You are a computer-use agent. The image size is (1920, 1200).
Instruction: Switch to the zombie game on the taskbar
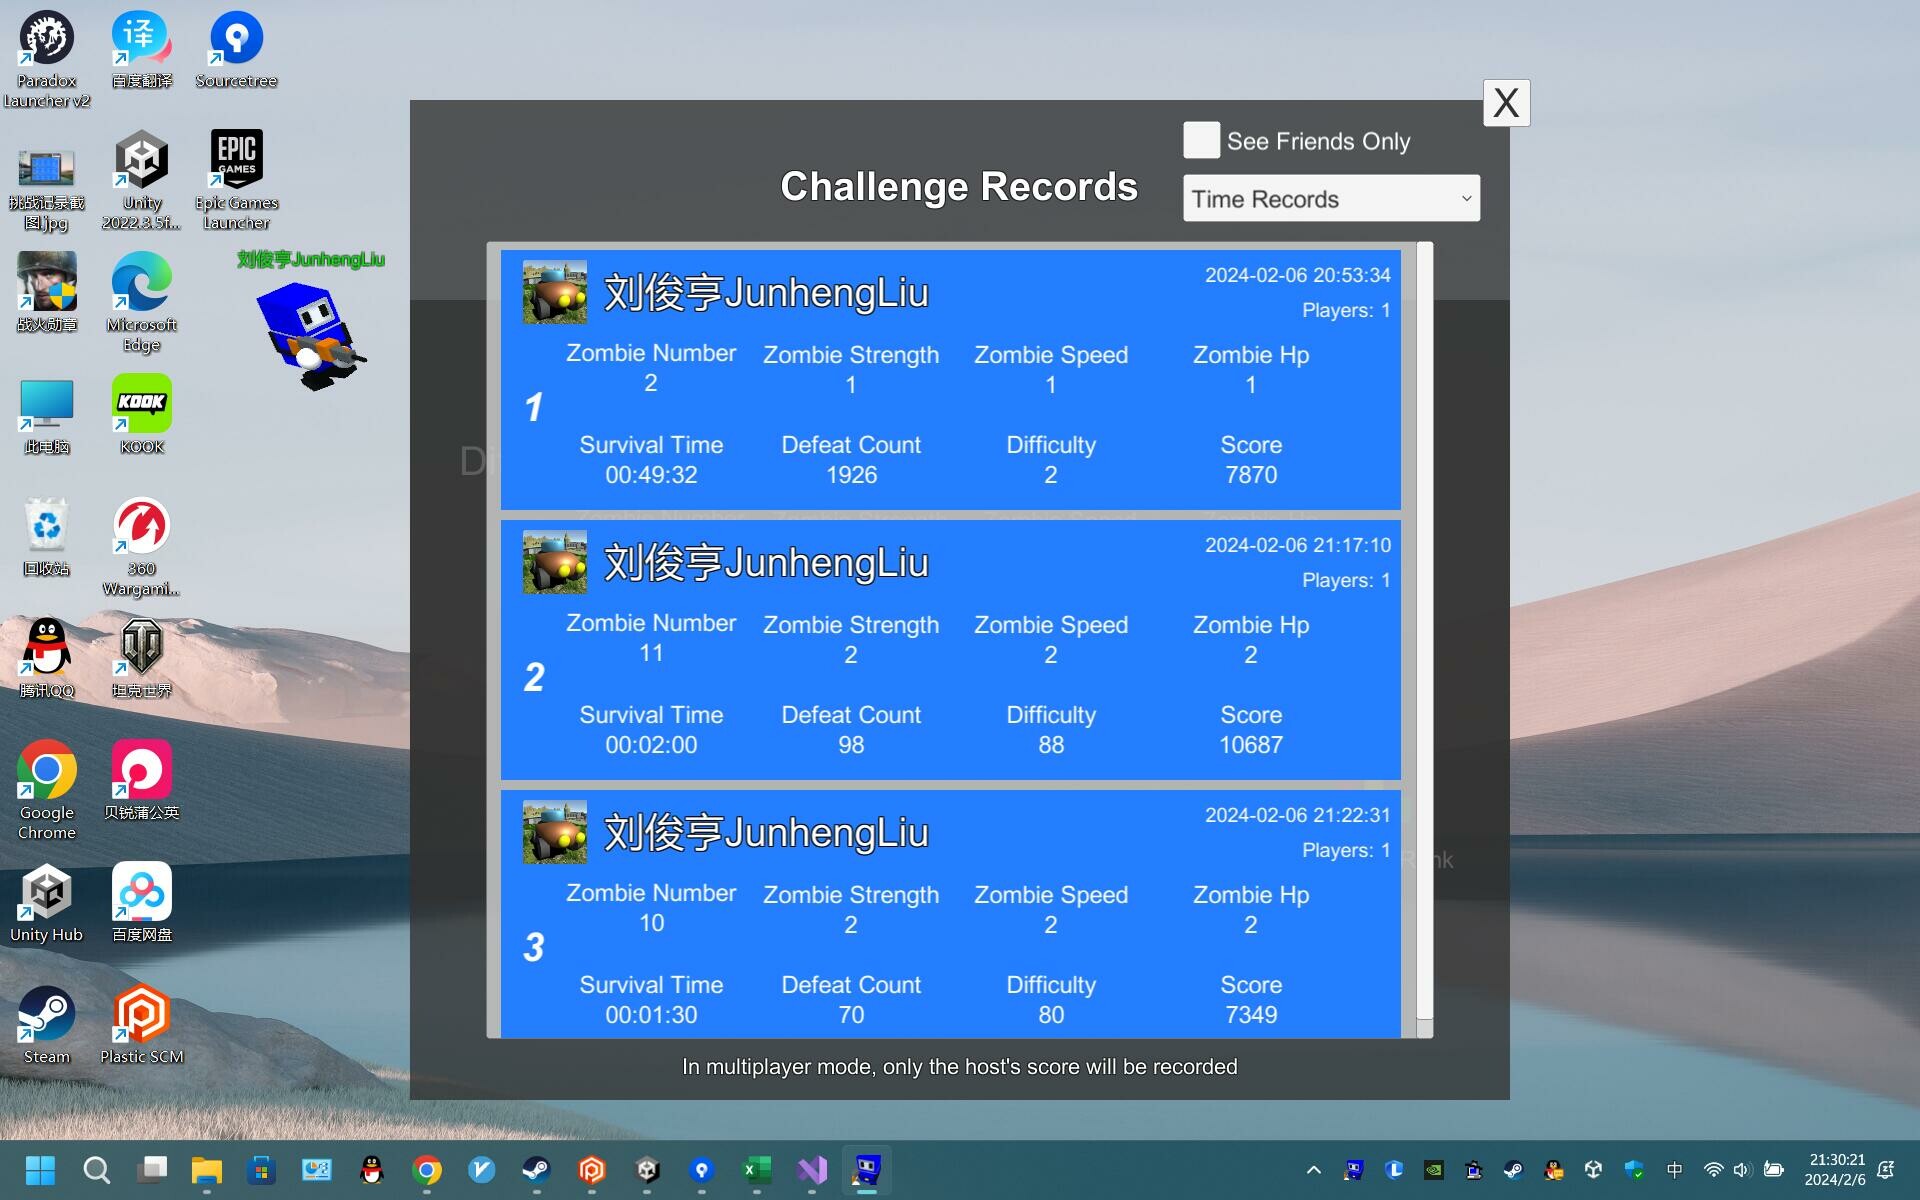[x=866, y=1170]
